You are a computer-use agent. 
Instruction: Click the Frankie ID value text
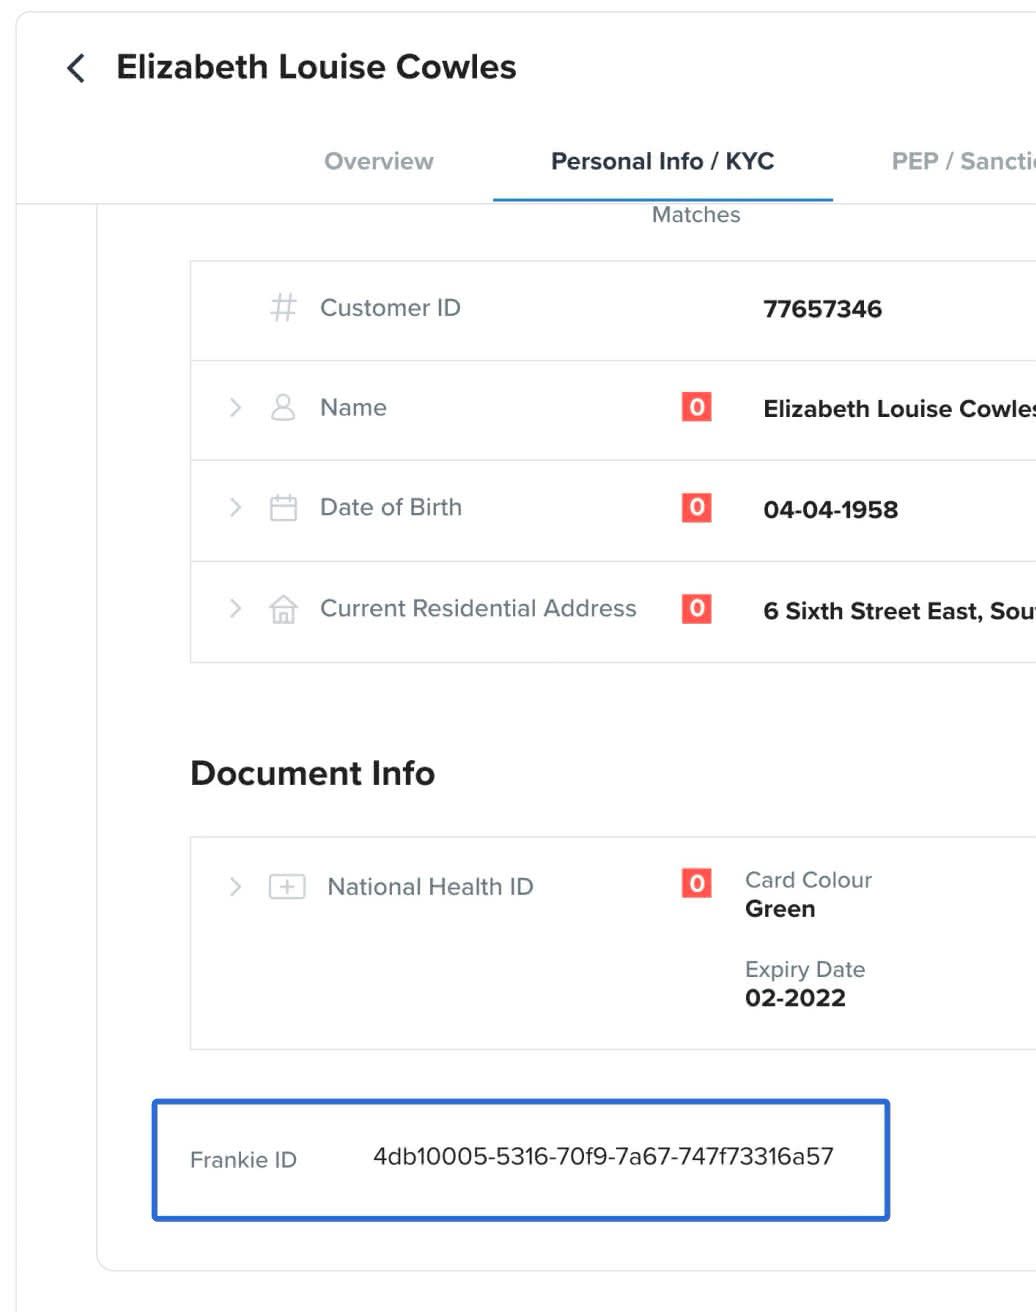click(x=603, y=1157)
